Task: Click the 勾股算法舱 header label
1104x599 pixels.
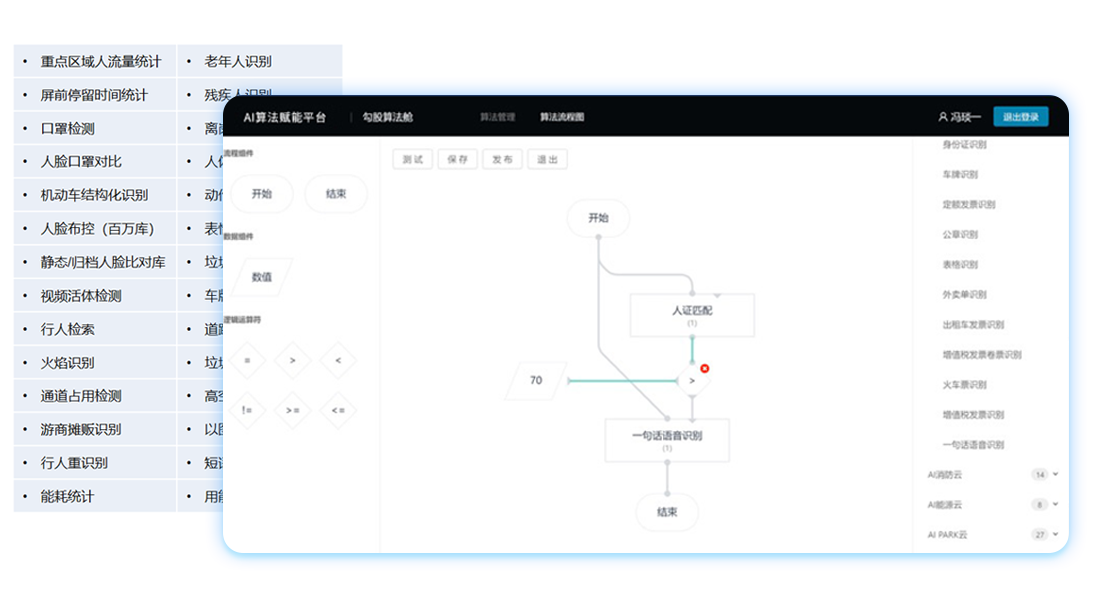Action: coord(388,117)
